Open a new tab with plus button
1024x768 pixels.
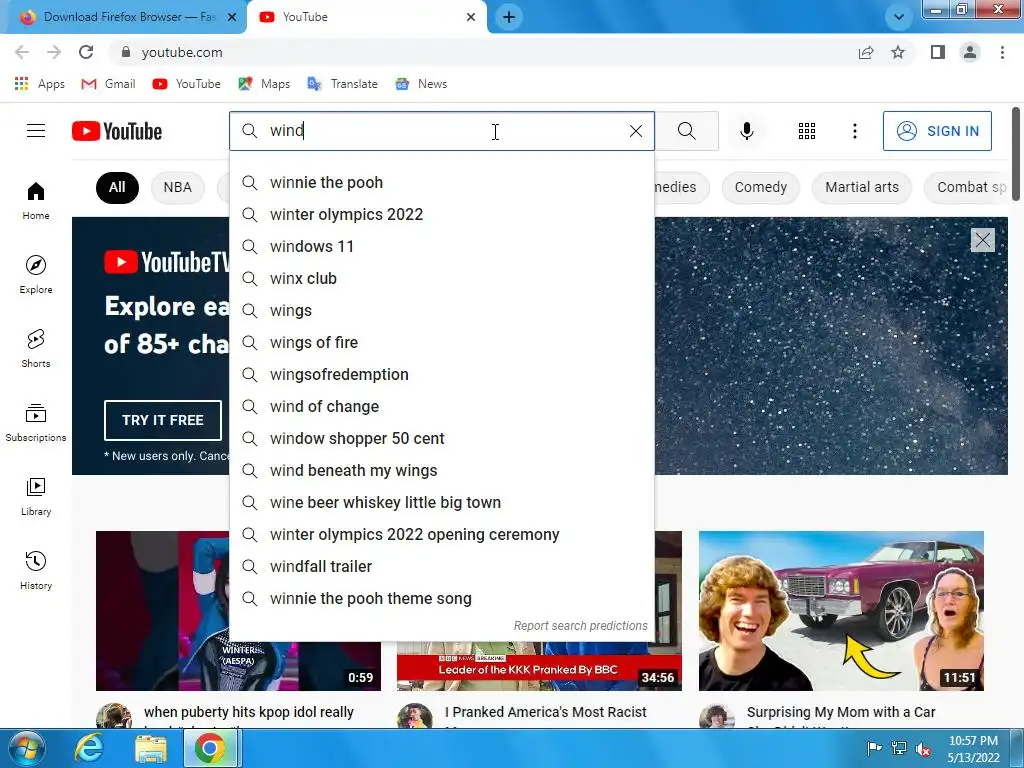(509, 17)
